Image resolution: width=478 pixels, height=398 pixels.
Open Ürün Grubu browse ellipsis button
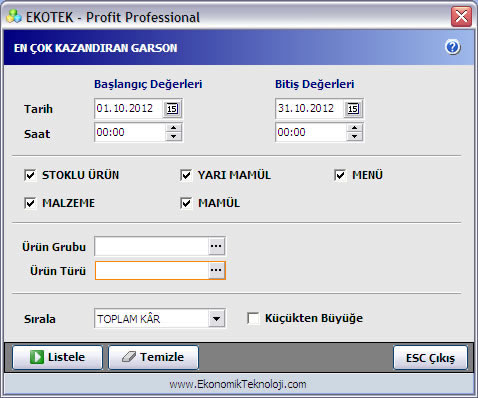pos(216,246)
